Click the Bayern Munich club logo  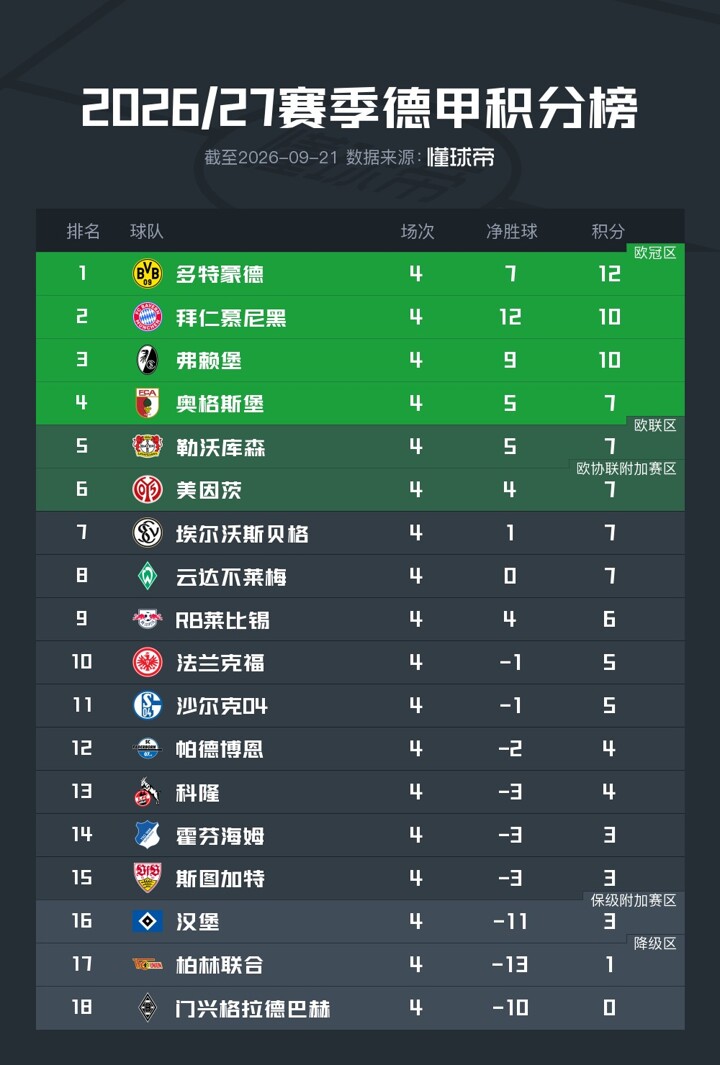coord(147,317)
